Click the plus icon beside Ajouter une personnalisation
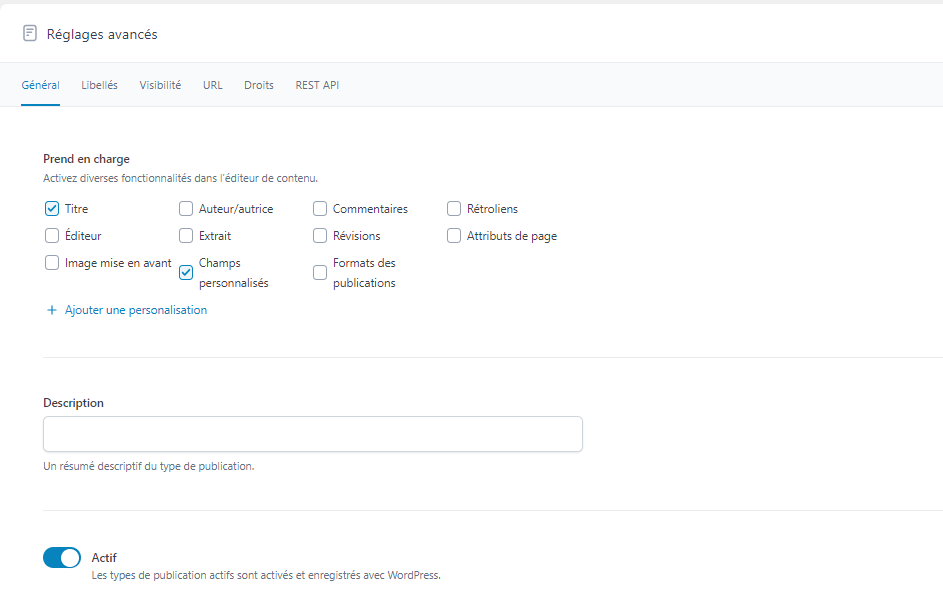 [52, 310]
